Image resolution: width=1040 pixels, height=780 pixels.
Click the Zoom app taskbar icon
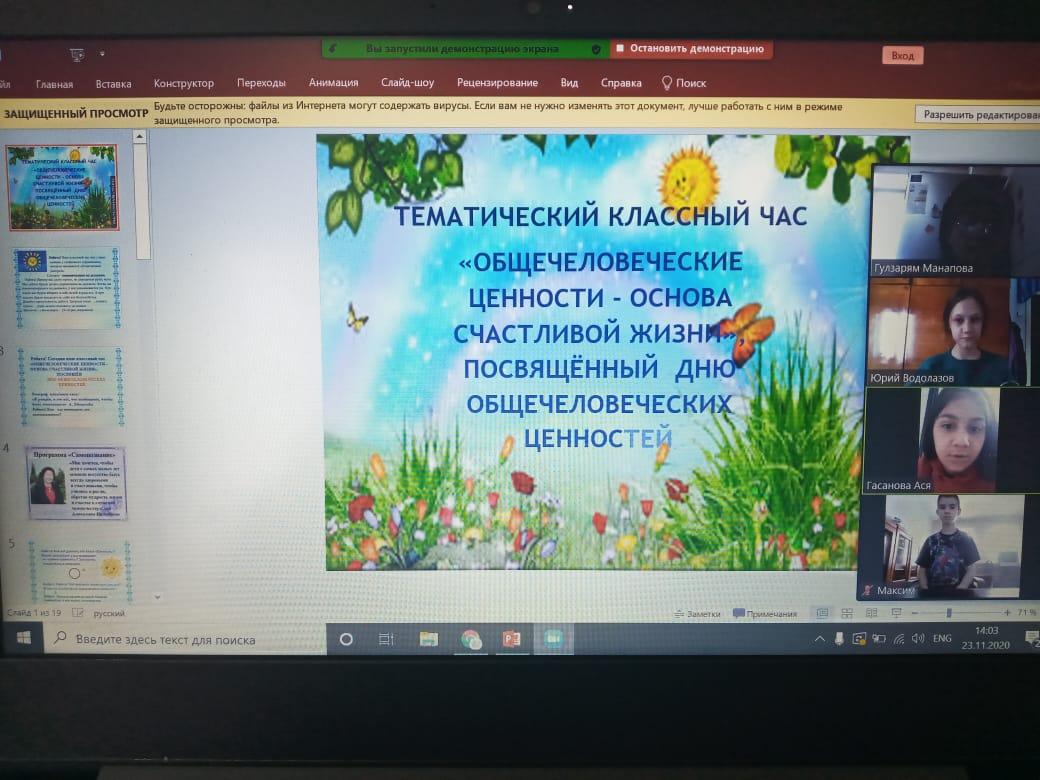coord(550,639)
